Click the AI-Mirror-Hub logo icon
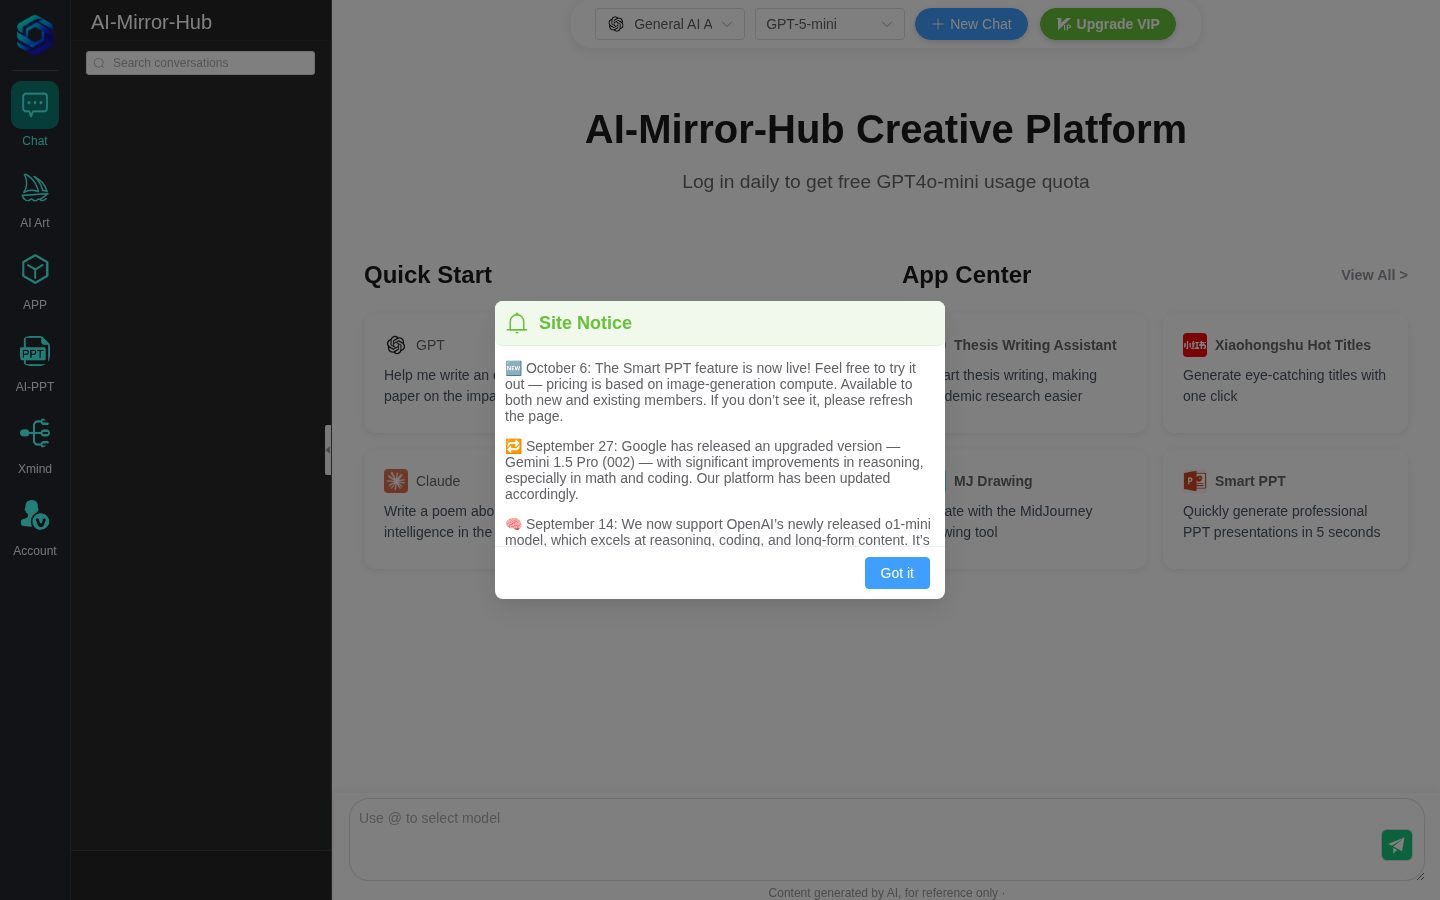This screenshot has height=900, width=1440. [35, 34]
